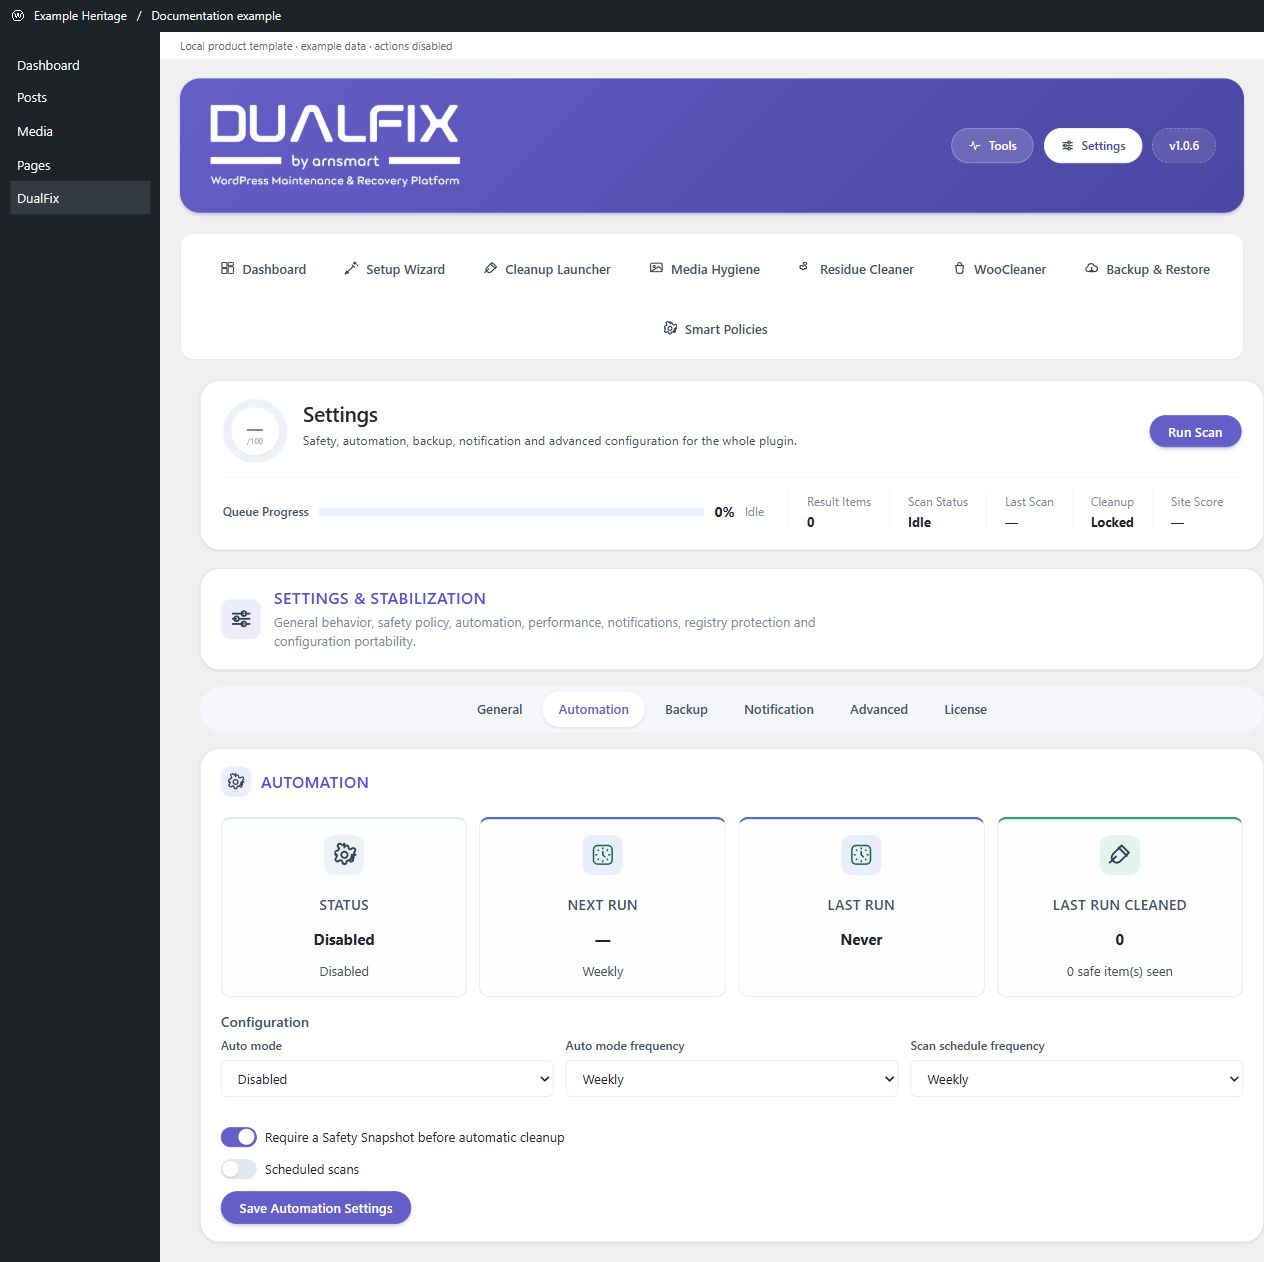
Task: Click the Backup & Restore cloud icon
Action: point(1092,268)
